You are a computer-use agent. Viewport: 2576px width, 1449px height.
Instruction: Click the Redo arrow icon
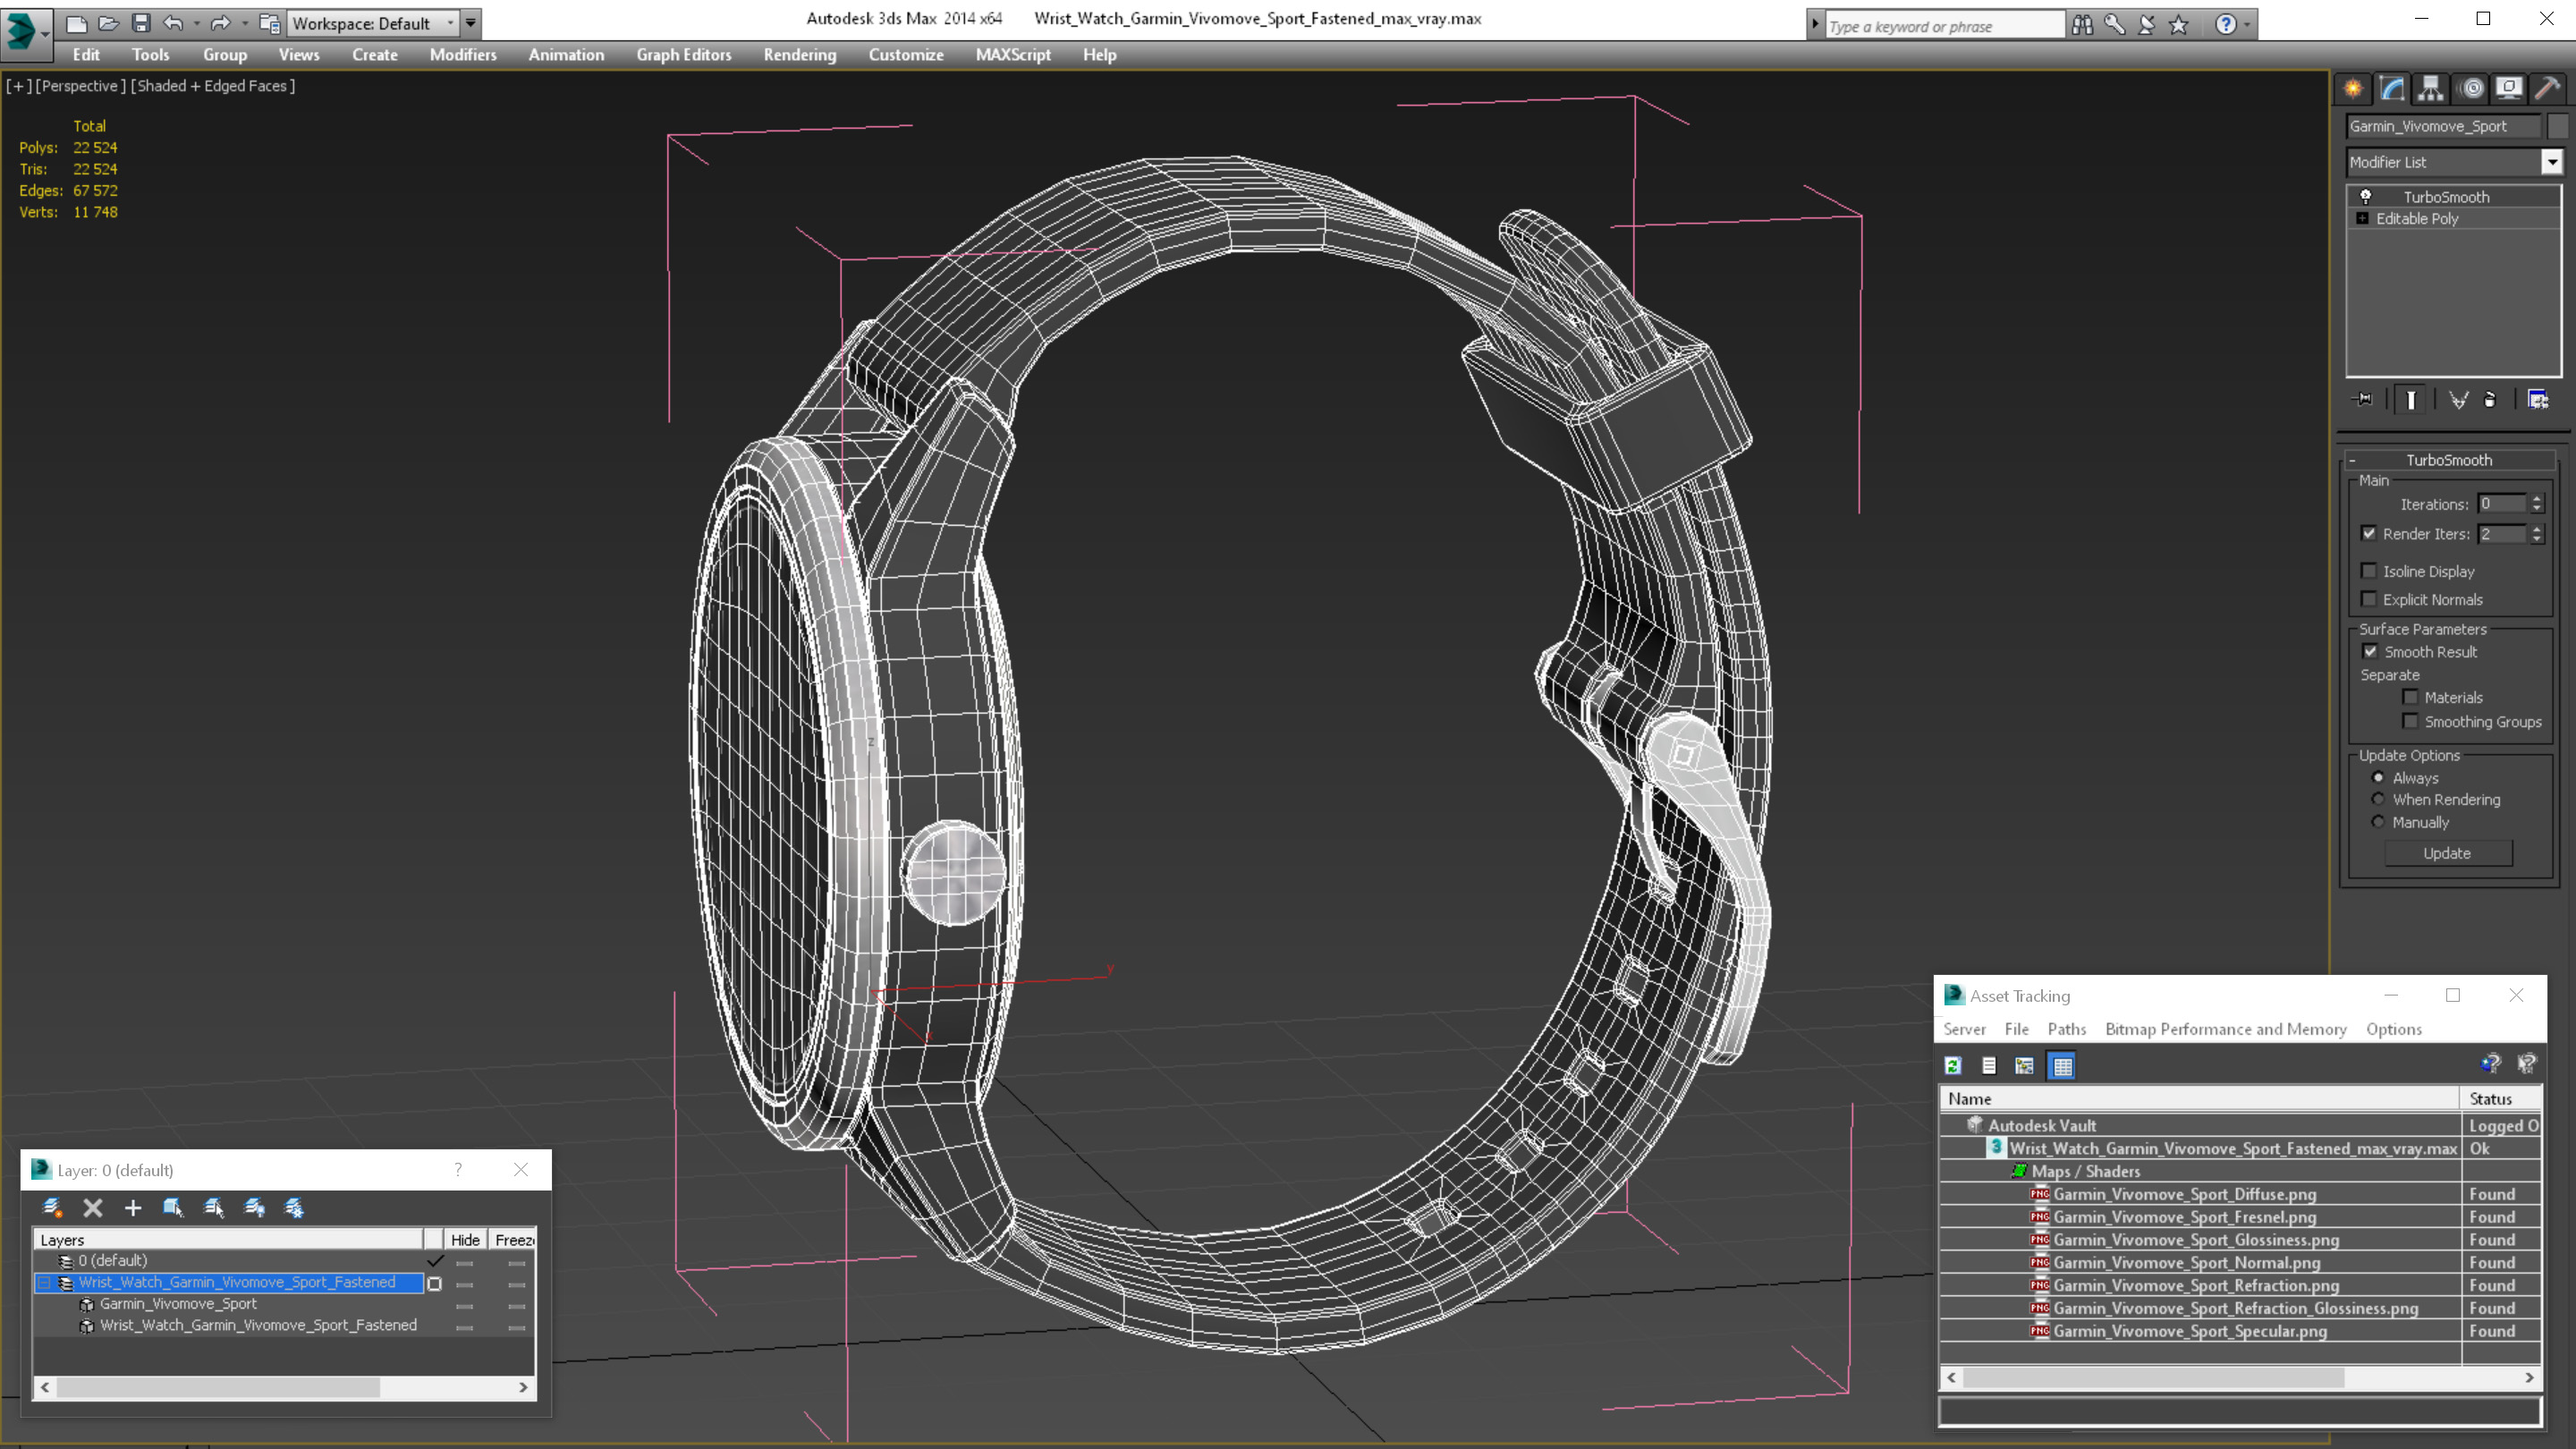click(x=221, y=23)
